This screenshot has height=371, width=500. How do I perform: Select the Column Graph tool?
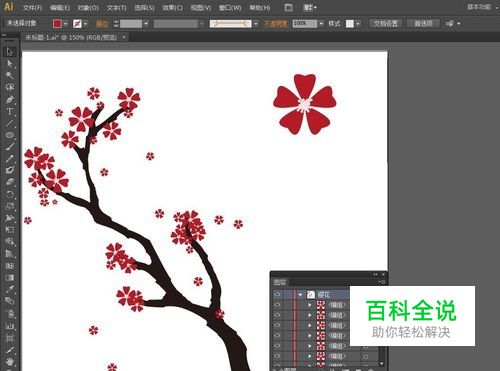[x=10, y=326]
